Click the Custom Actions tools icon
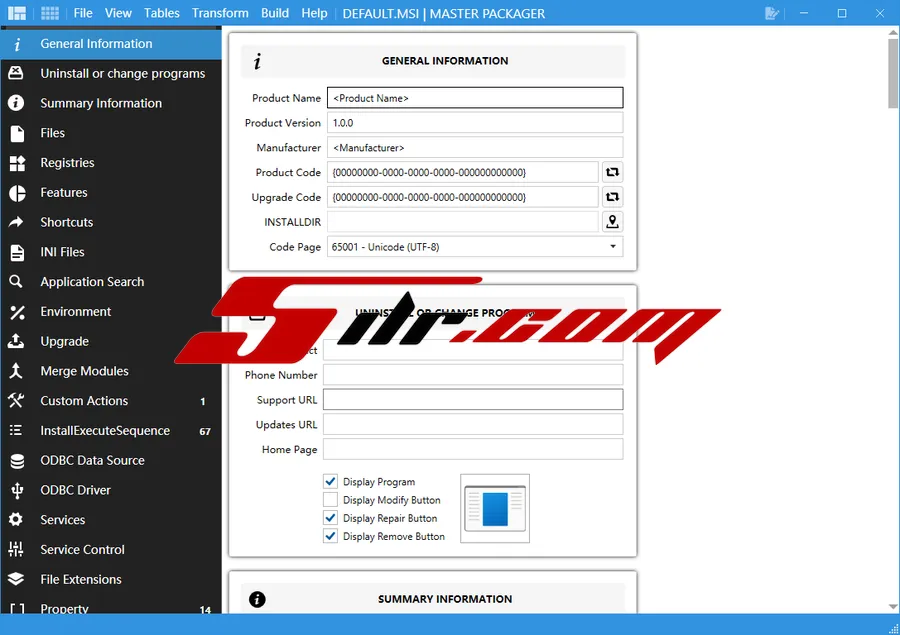 coord(16,400)
